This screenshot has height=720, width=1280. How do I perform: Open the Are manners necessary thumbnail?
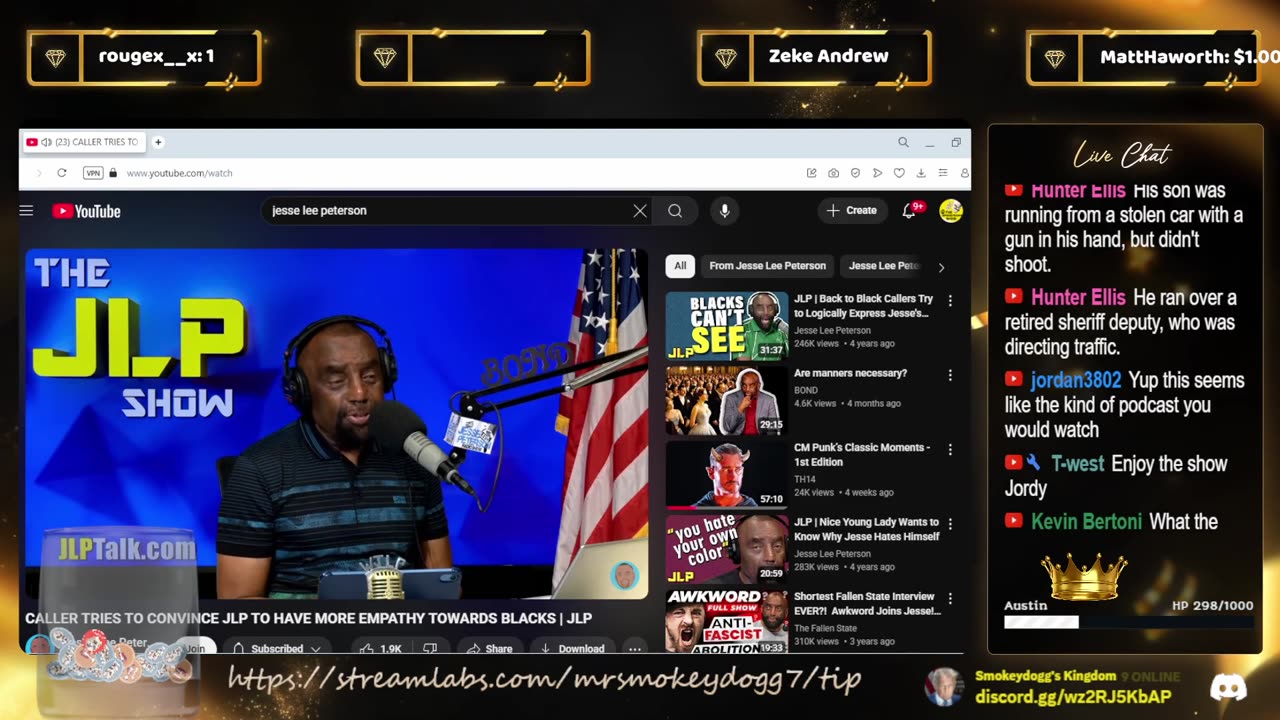point(726,400)
